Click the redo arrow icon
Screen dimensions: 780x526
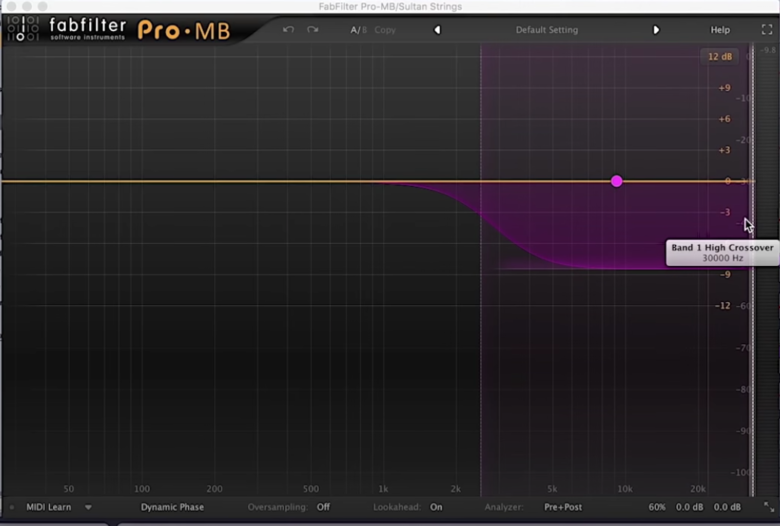pos(312,29)
